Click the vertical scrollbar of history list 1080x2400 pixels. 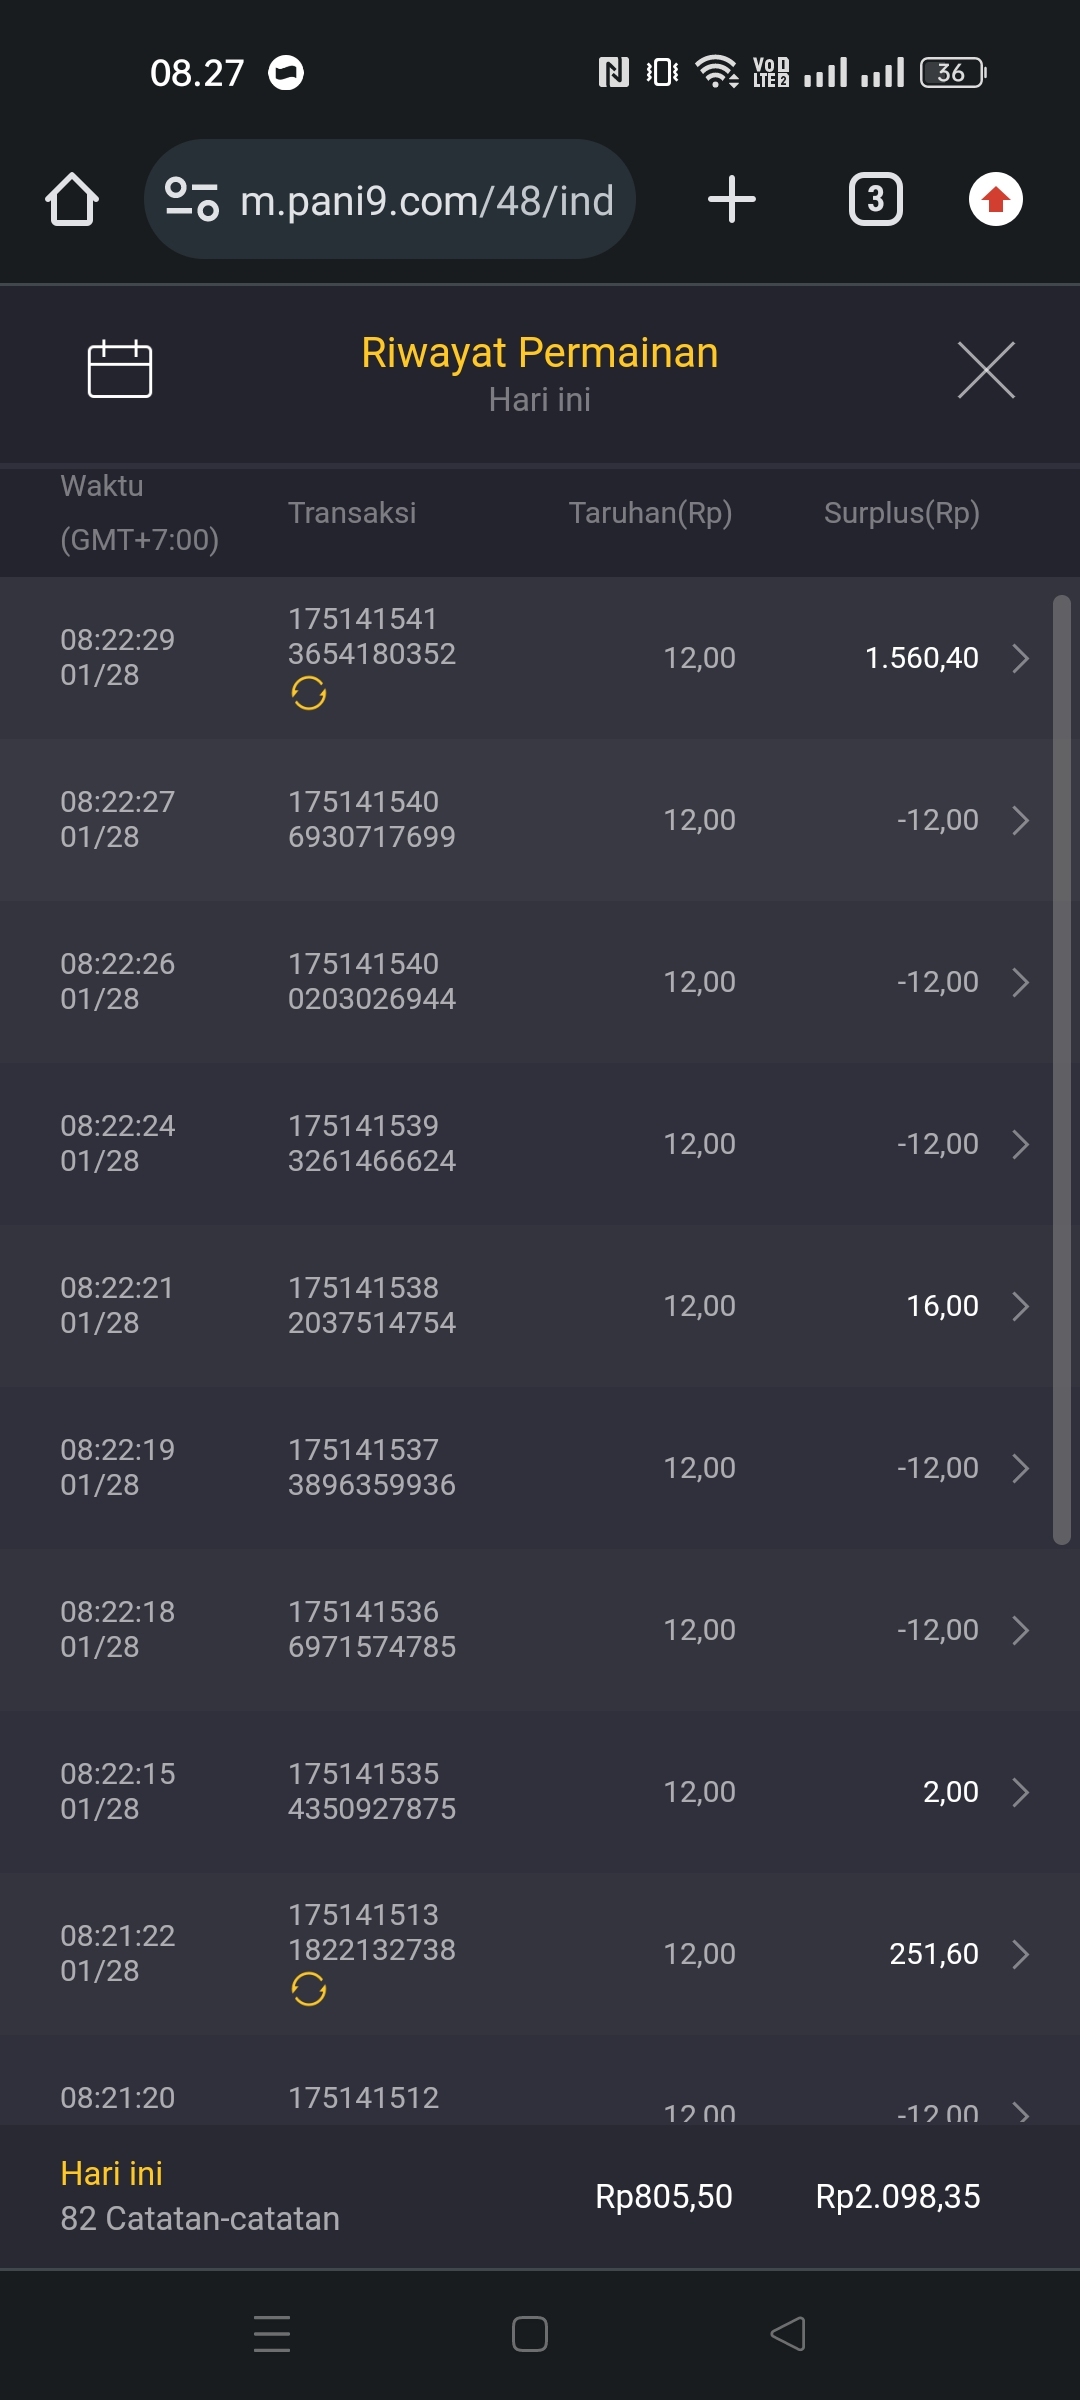coord(1061,1070)
